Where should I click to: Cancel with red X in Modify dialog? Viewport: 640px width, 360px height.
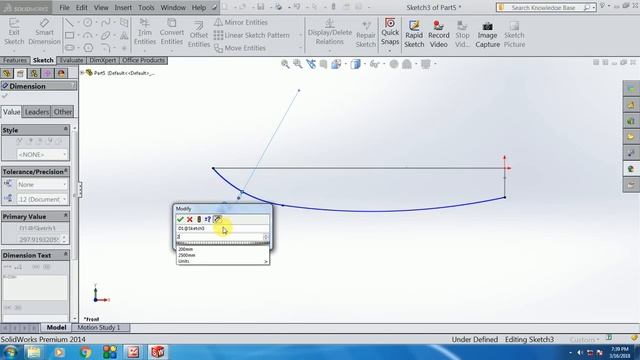(x=190, y=219)
